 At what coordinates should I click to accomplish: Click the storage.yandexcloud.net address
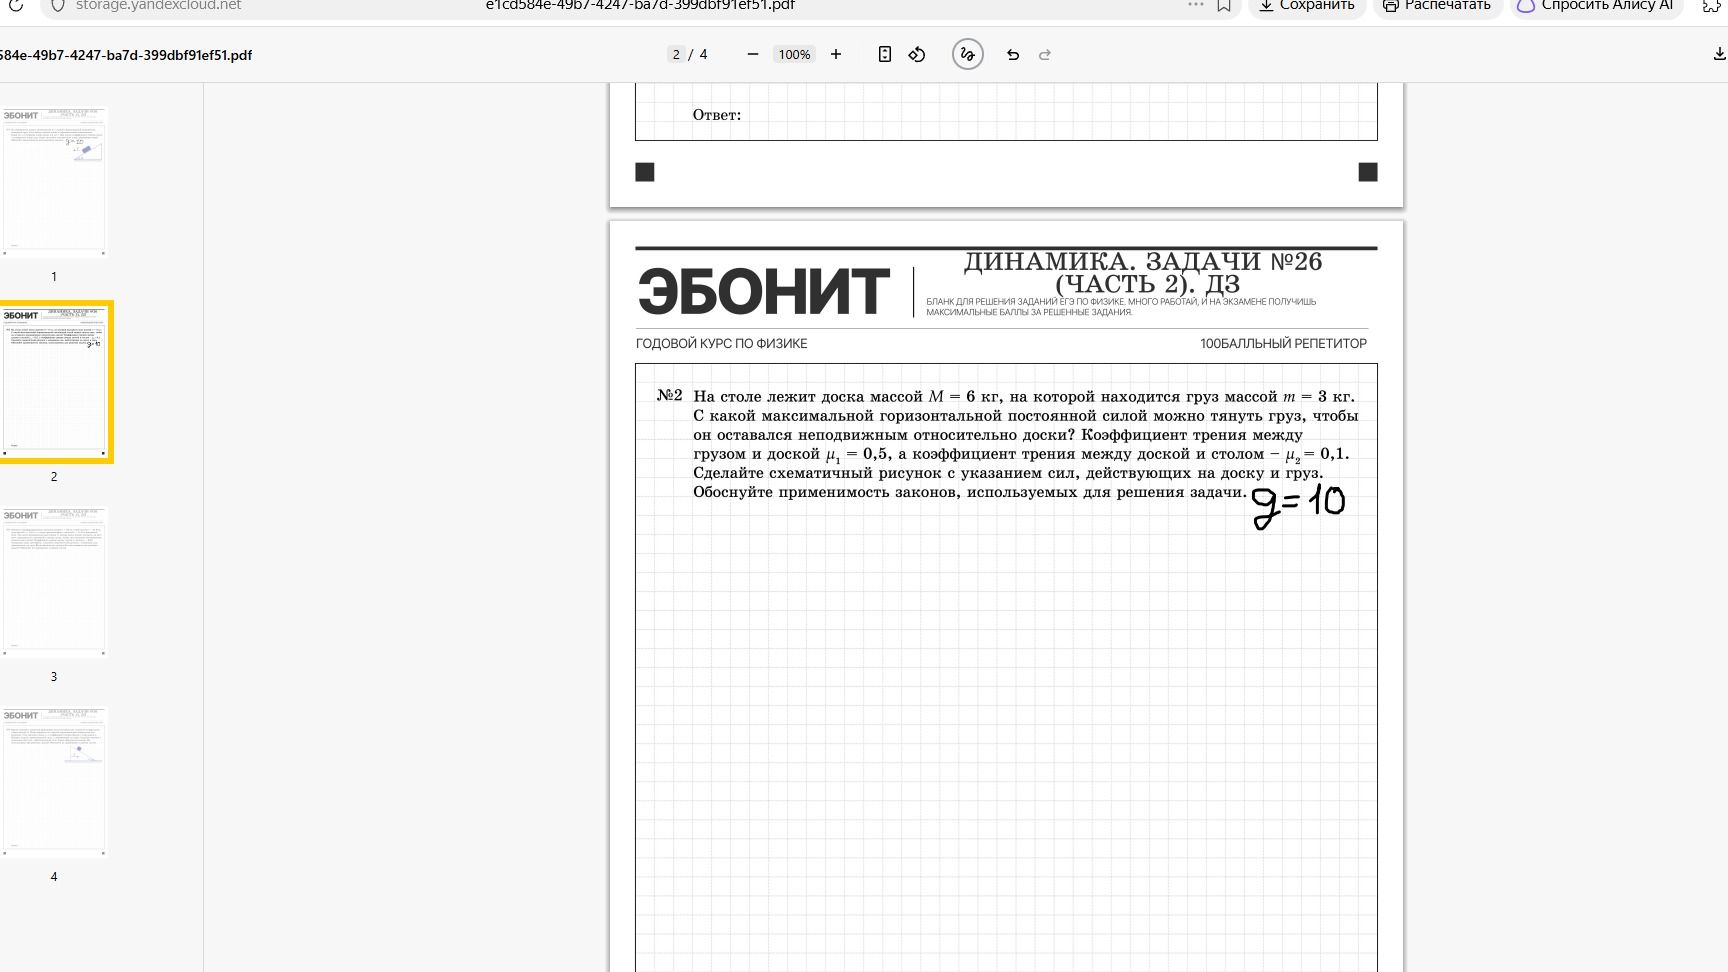click(x=158, y=5)
